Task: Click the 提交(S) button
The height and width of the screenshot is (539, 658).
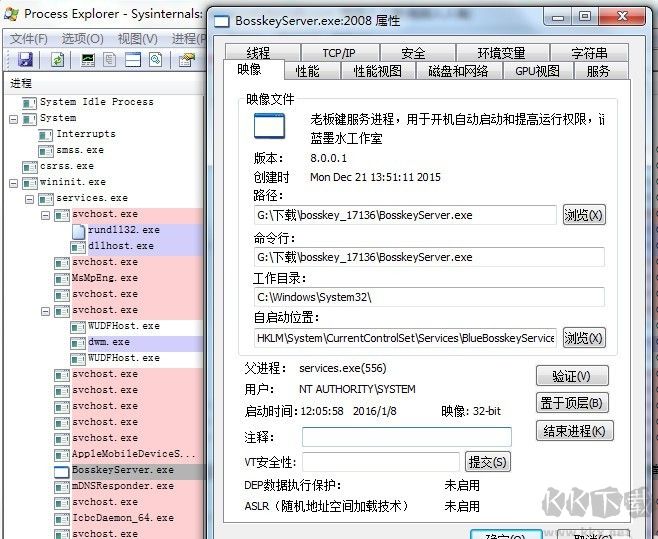Action: click(488, 462)
